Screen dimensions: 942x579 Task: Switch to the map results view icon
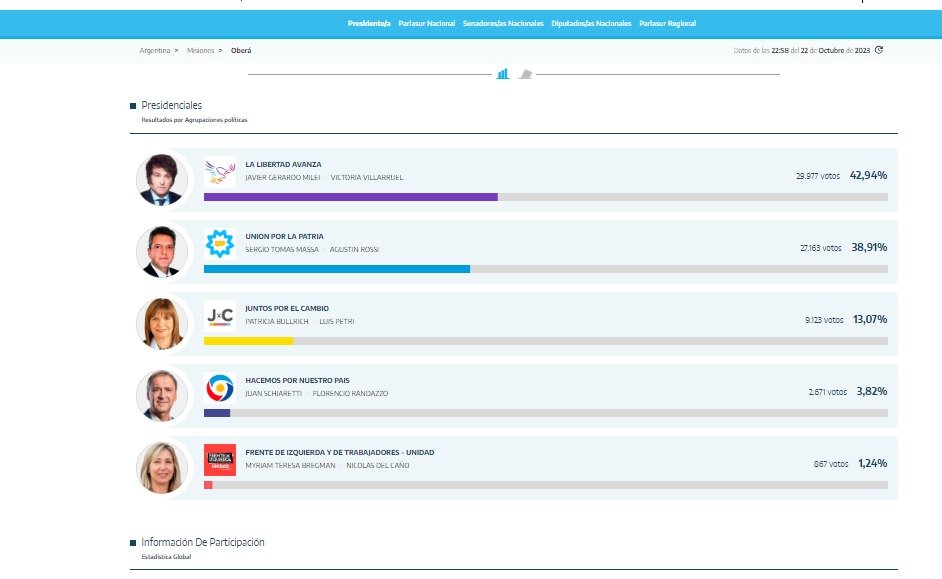tap(526, 74)
